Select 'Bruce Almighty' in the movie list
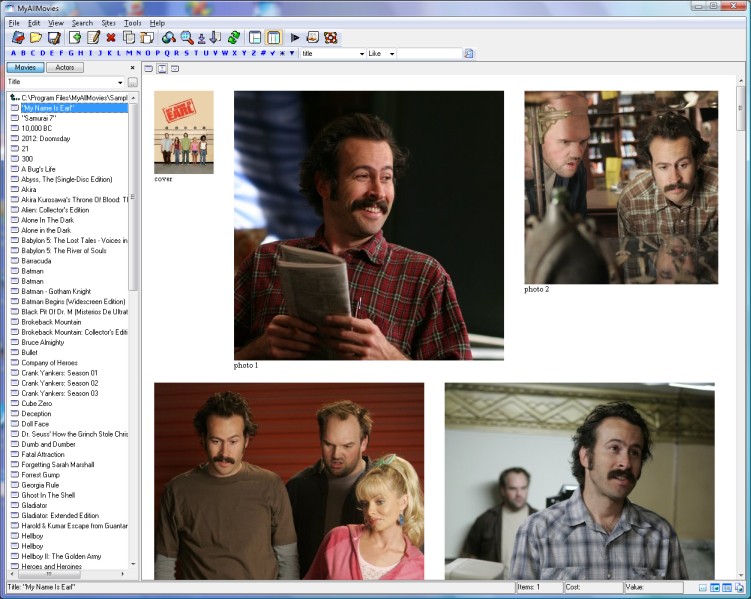 click(43, 342)
